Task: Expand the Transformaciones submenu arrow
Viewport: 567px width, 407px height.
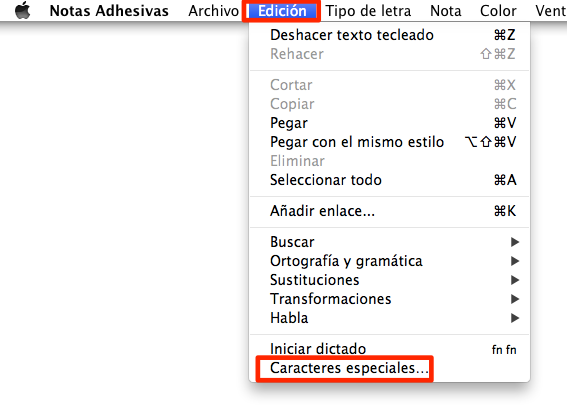Action: [x=515, y=299]
